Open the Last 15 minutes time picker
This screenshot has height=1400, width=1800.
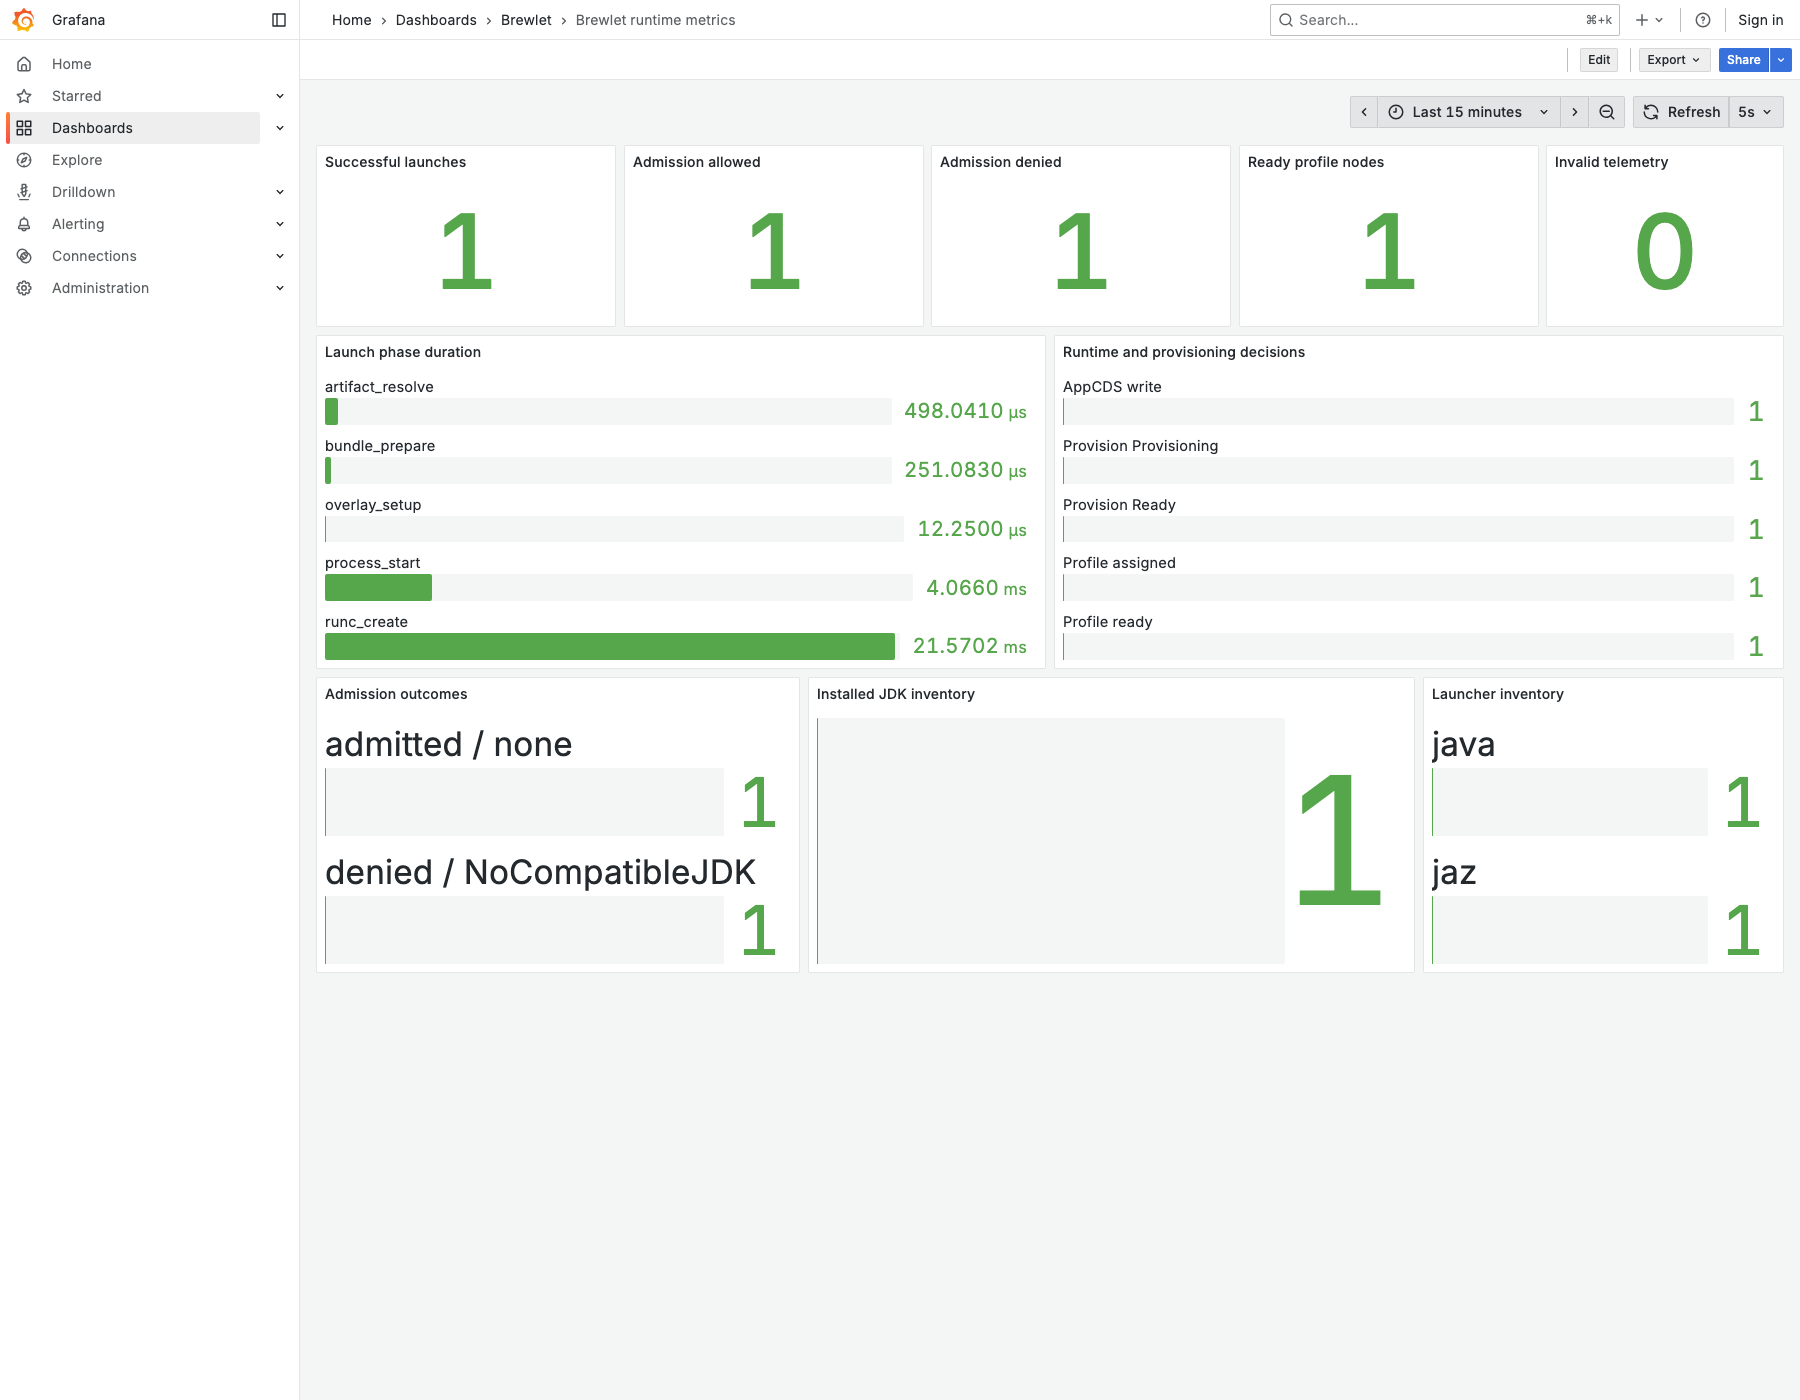[x=1468, y=112]
